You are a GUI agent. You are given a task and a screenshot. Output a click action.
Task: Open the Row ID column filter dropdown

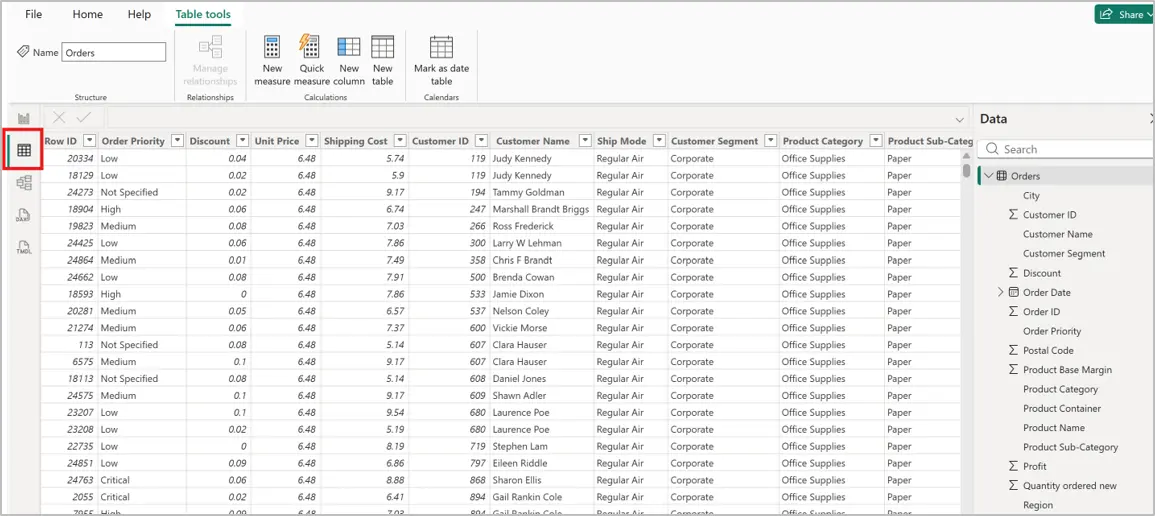[x=90, y=141]
